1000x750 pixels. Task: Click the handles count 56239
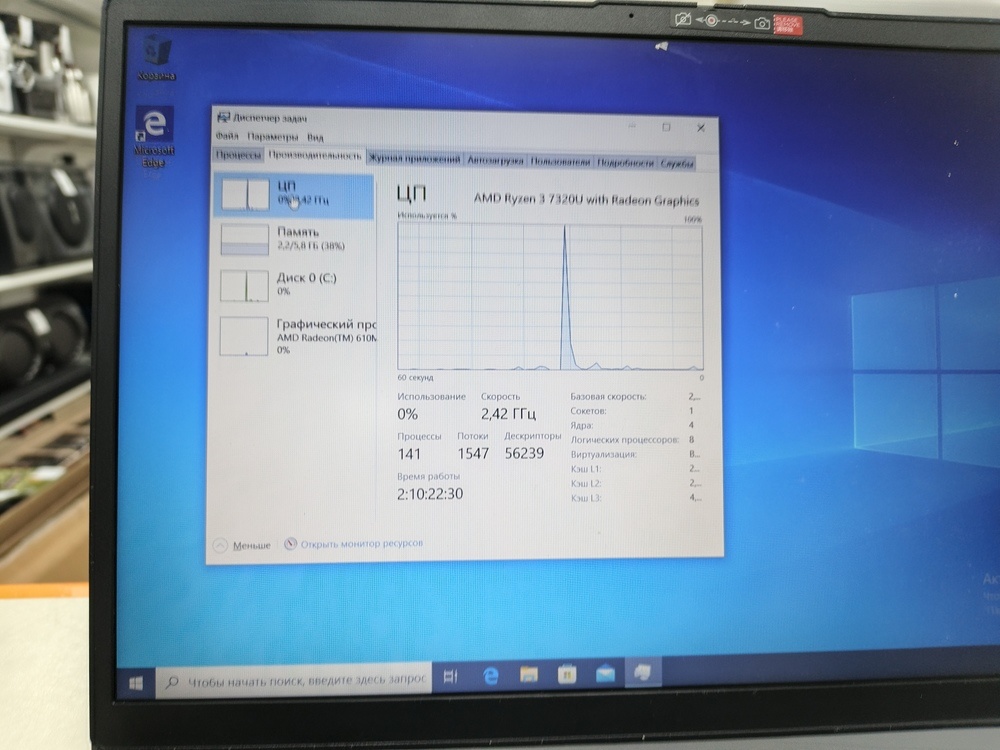click(524, 453)
